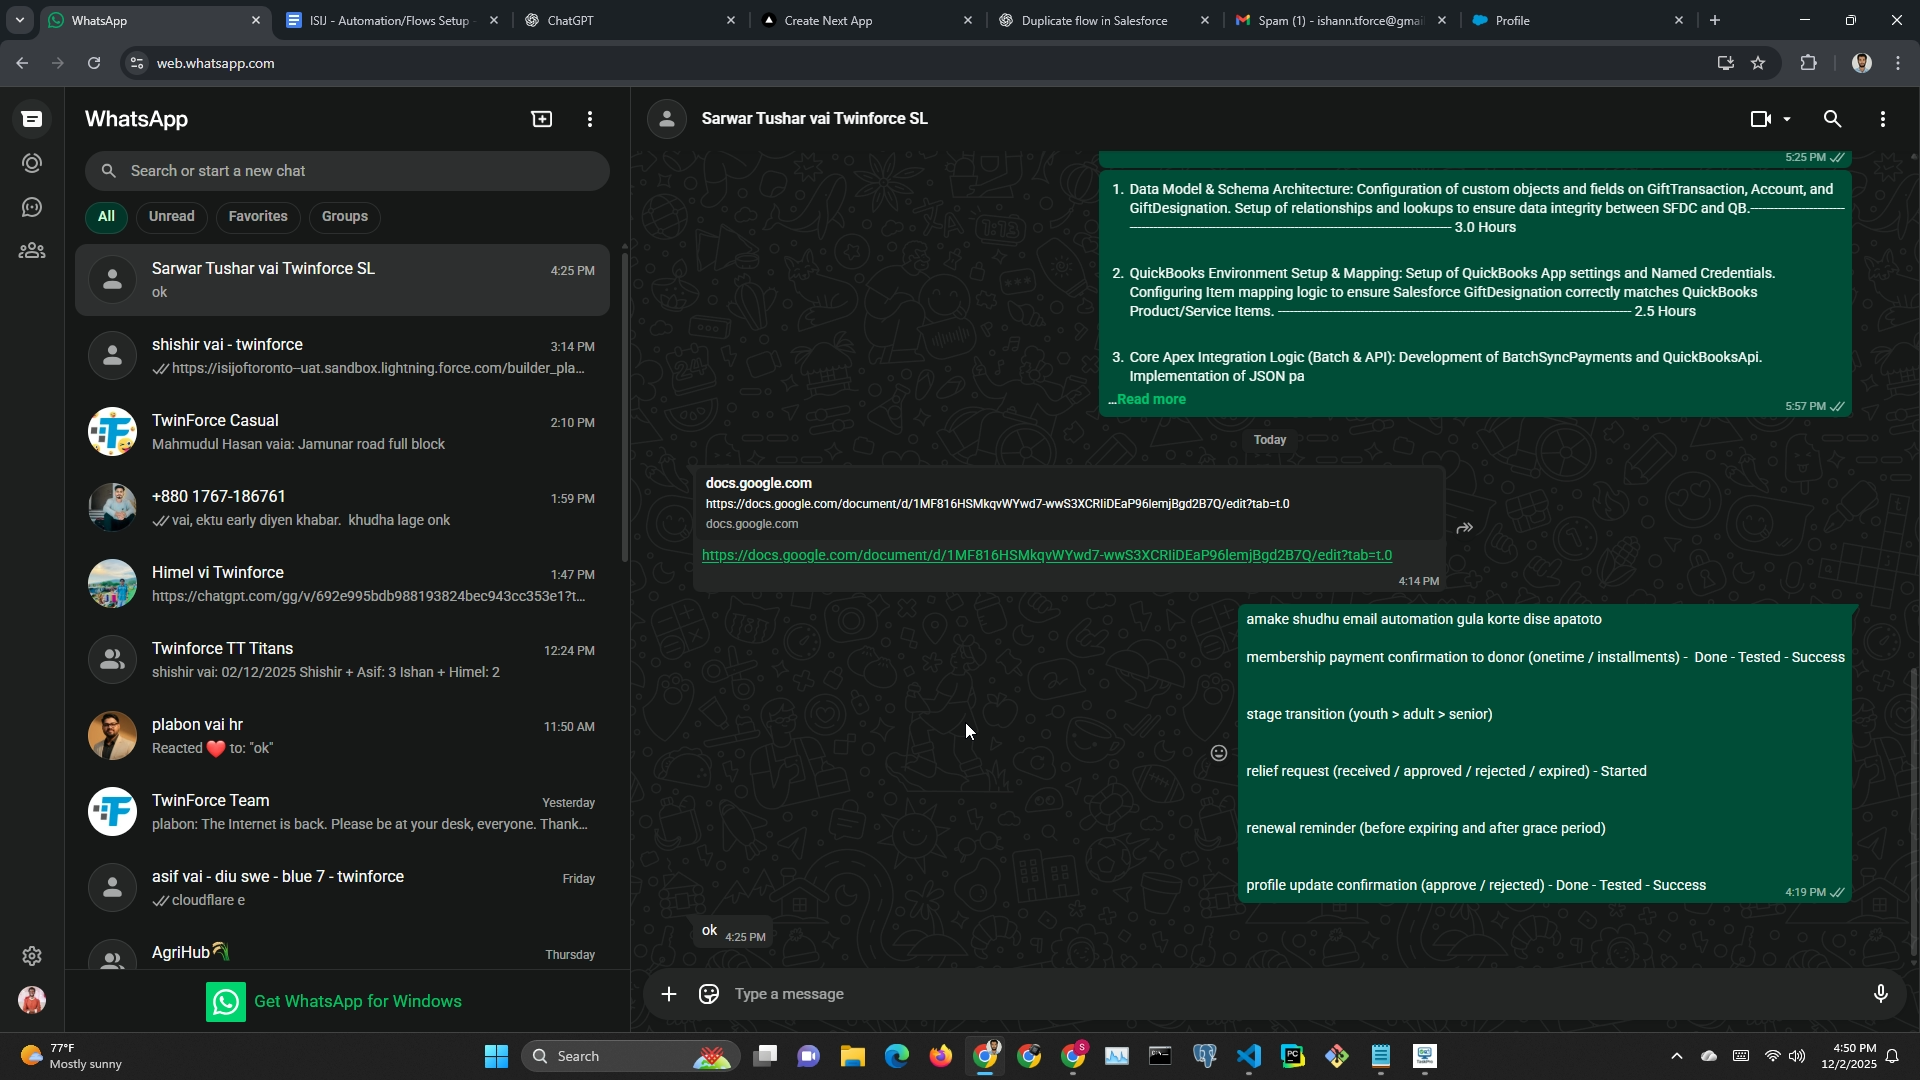
Task: Click the emoji picker icon in composer
Action: click(x=709, y=994)
